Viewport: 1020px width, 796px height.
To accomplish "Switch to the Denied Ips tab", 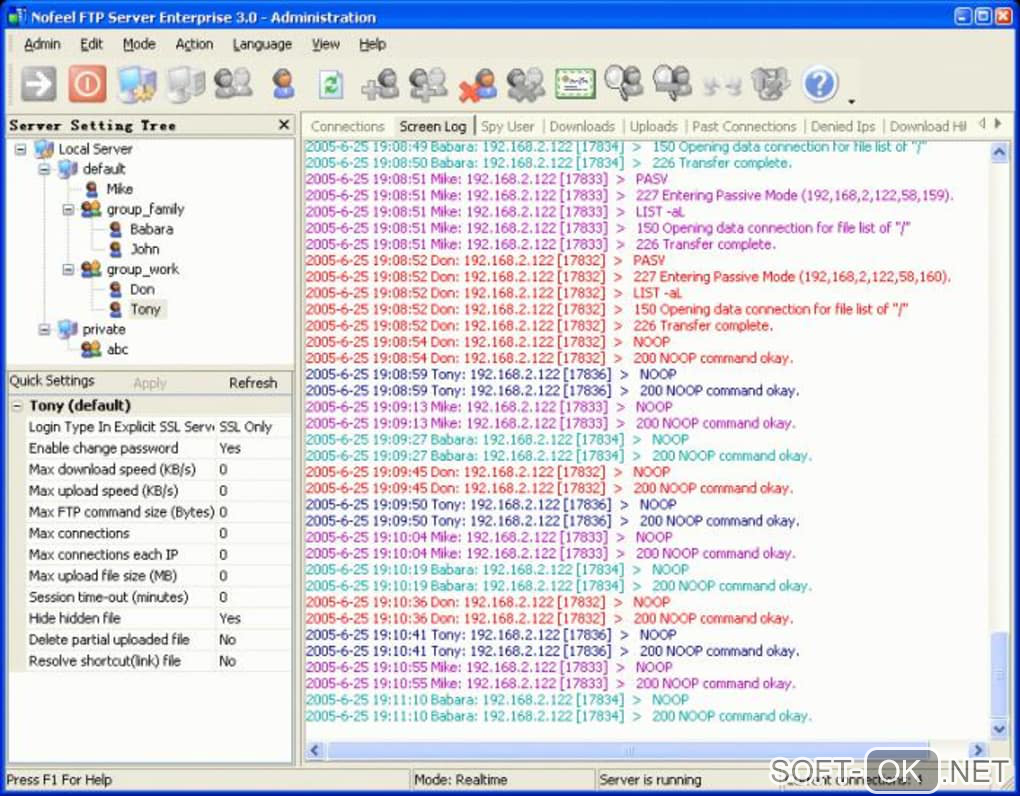I will point(843,126).
